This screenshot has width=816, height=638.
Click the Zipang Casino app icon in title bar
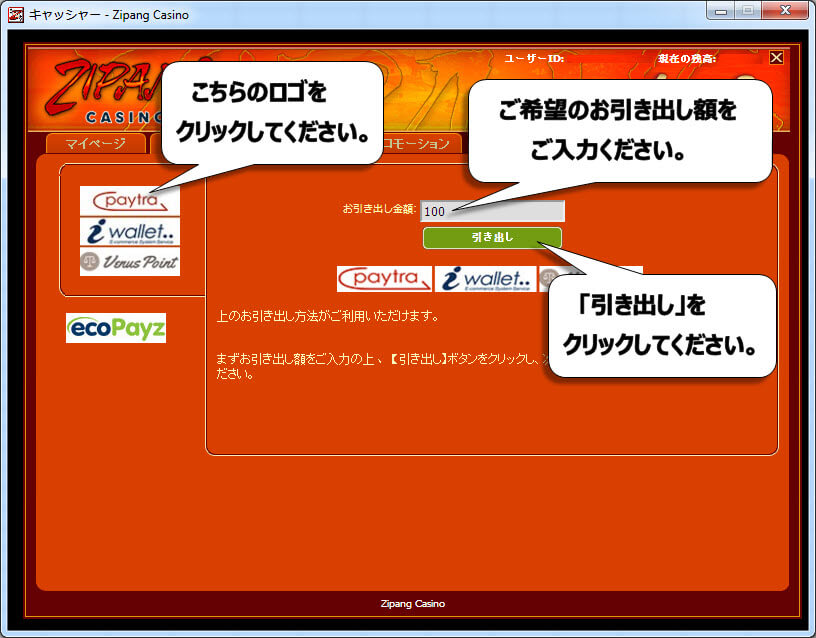tap(16, 15)
